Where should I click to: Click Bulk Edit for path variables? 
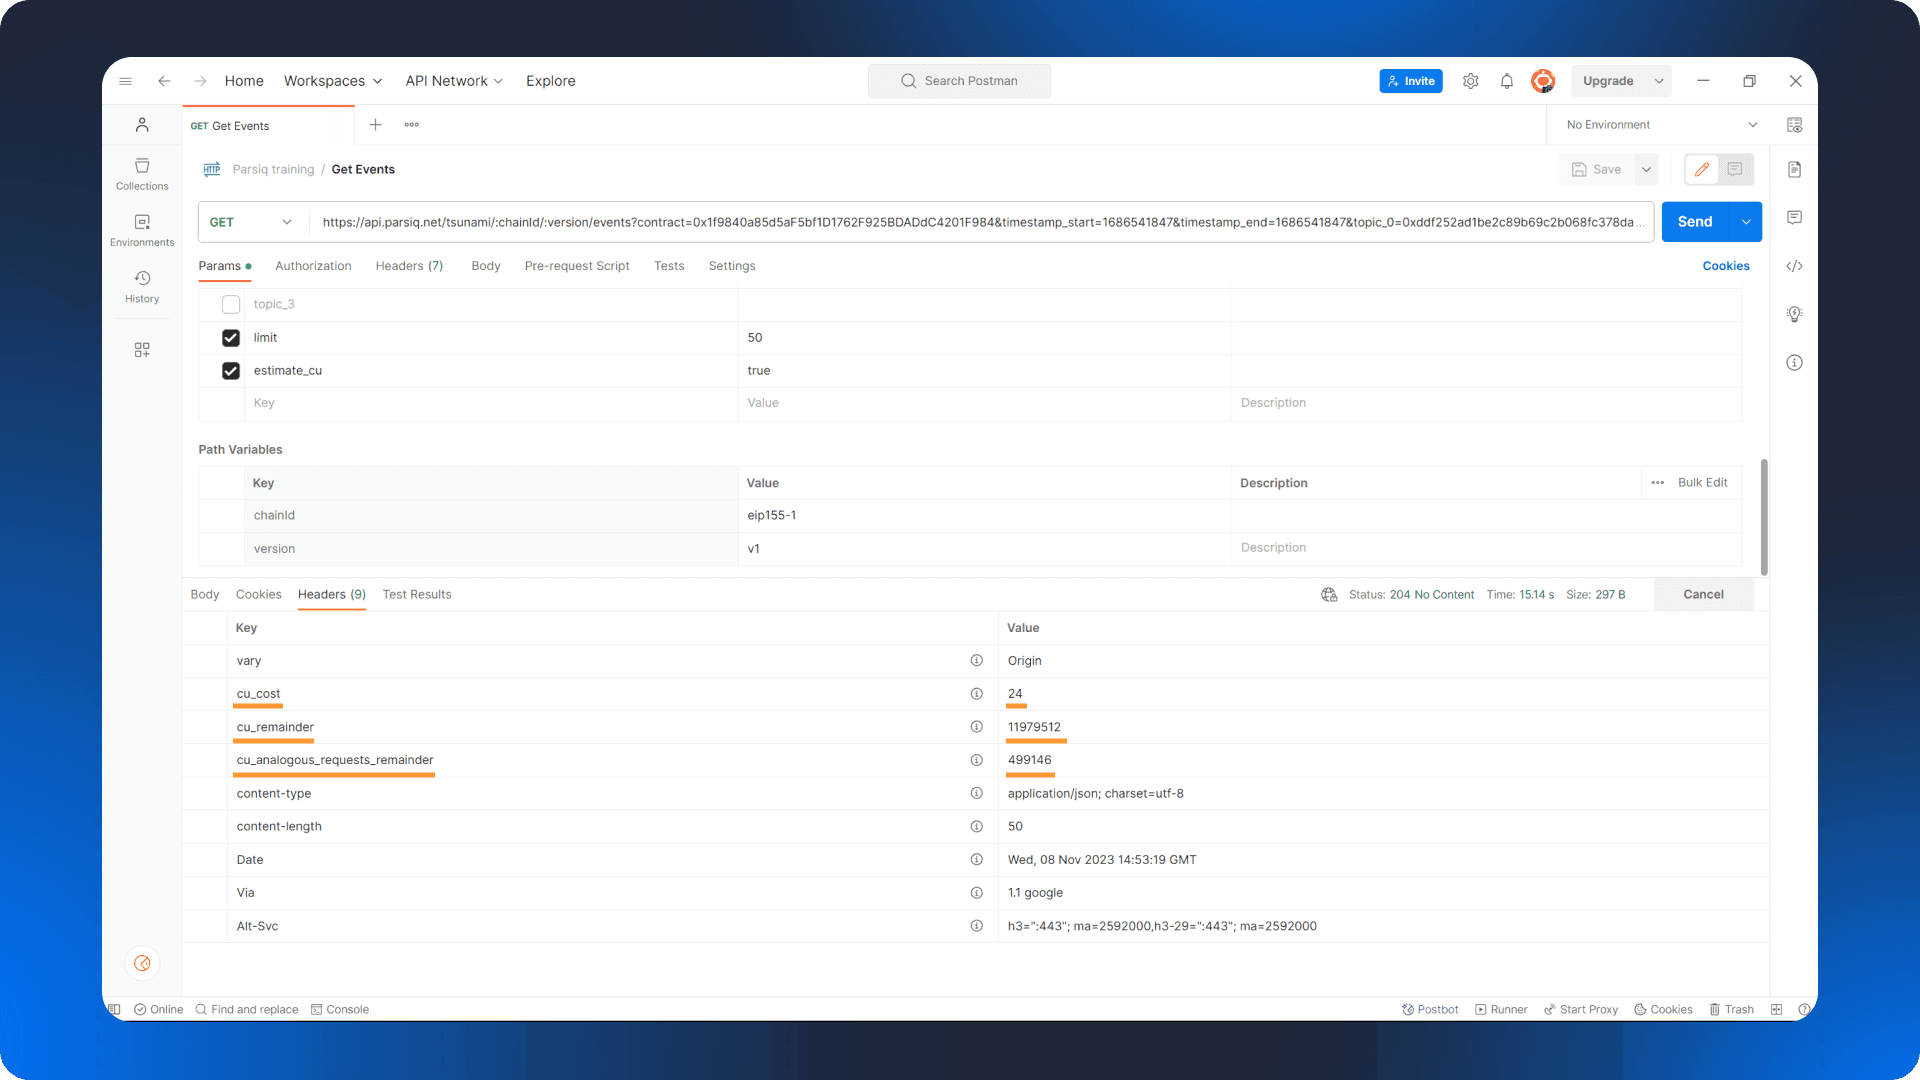(x=1702, y=483)
